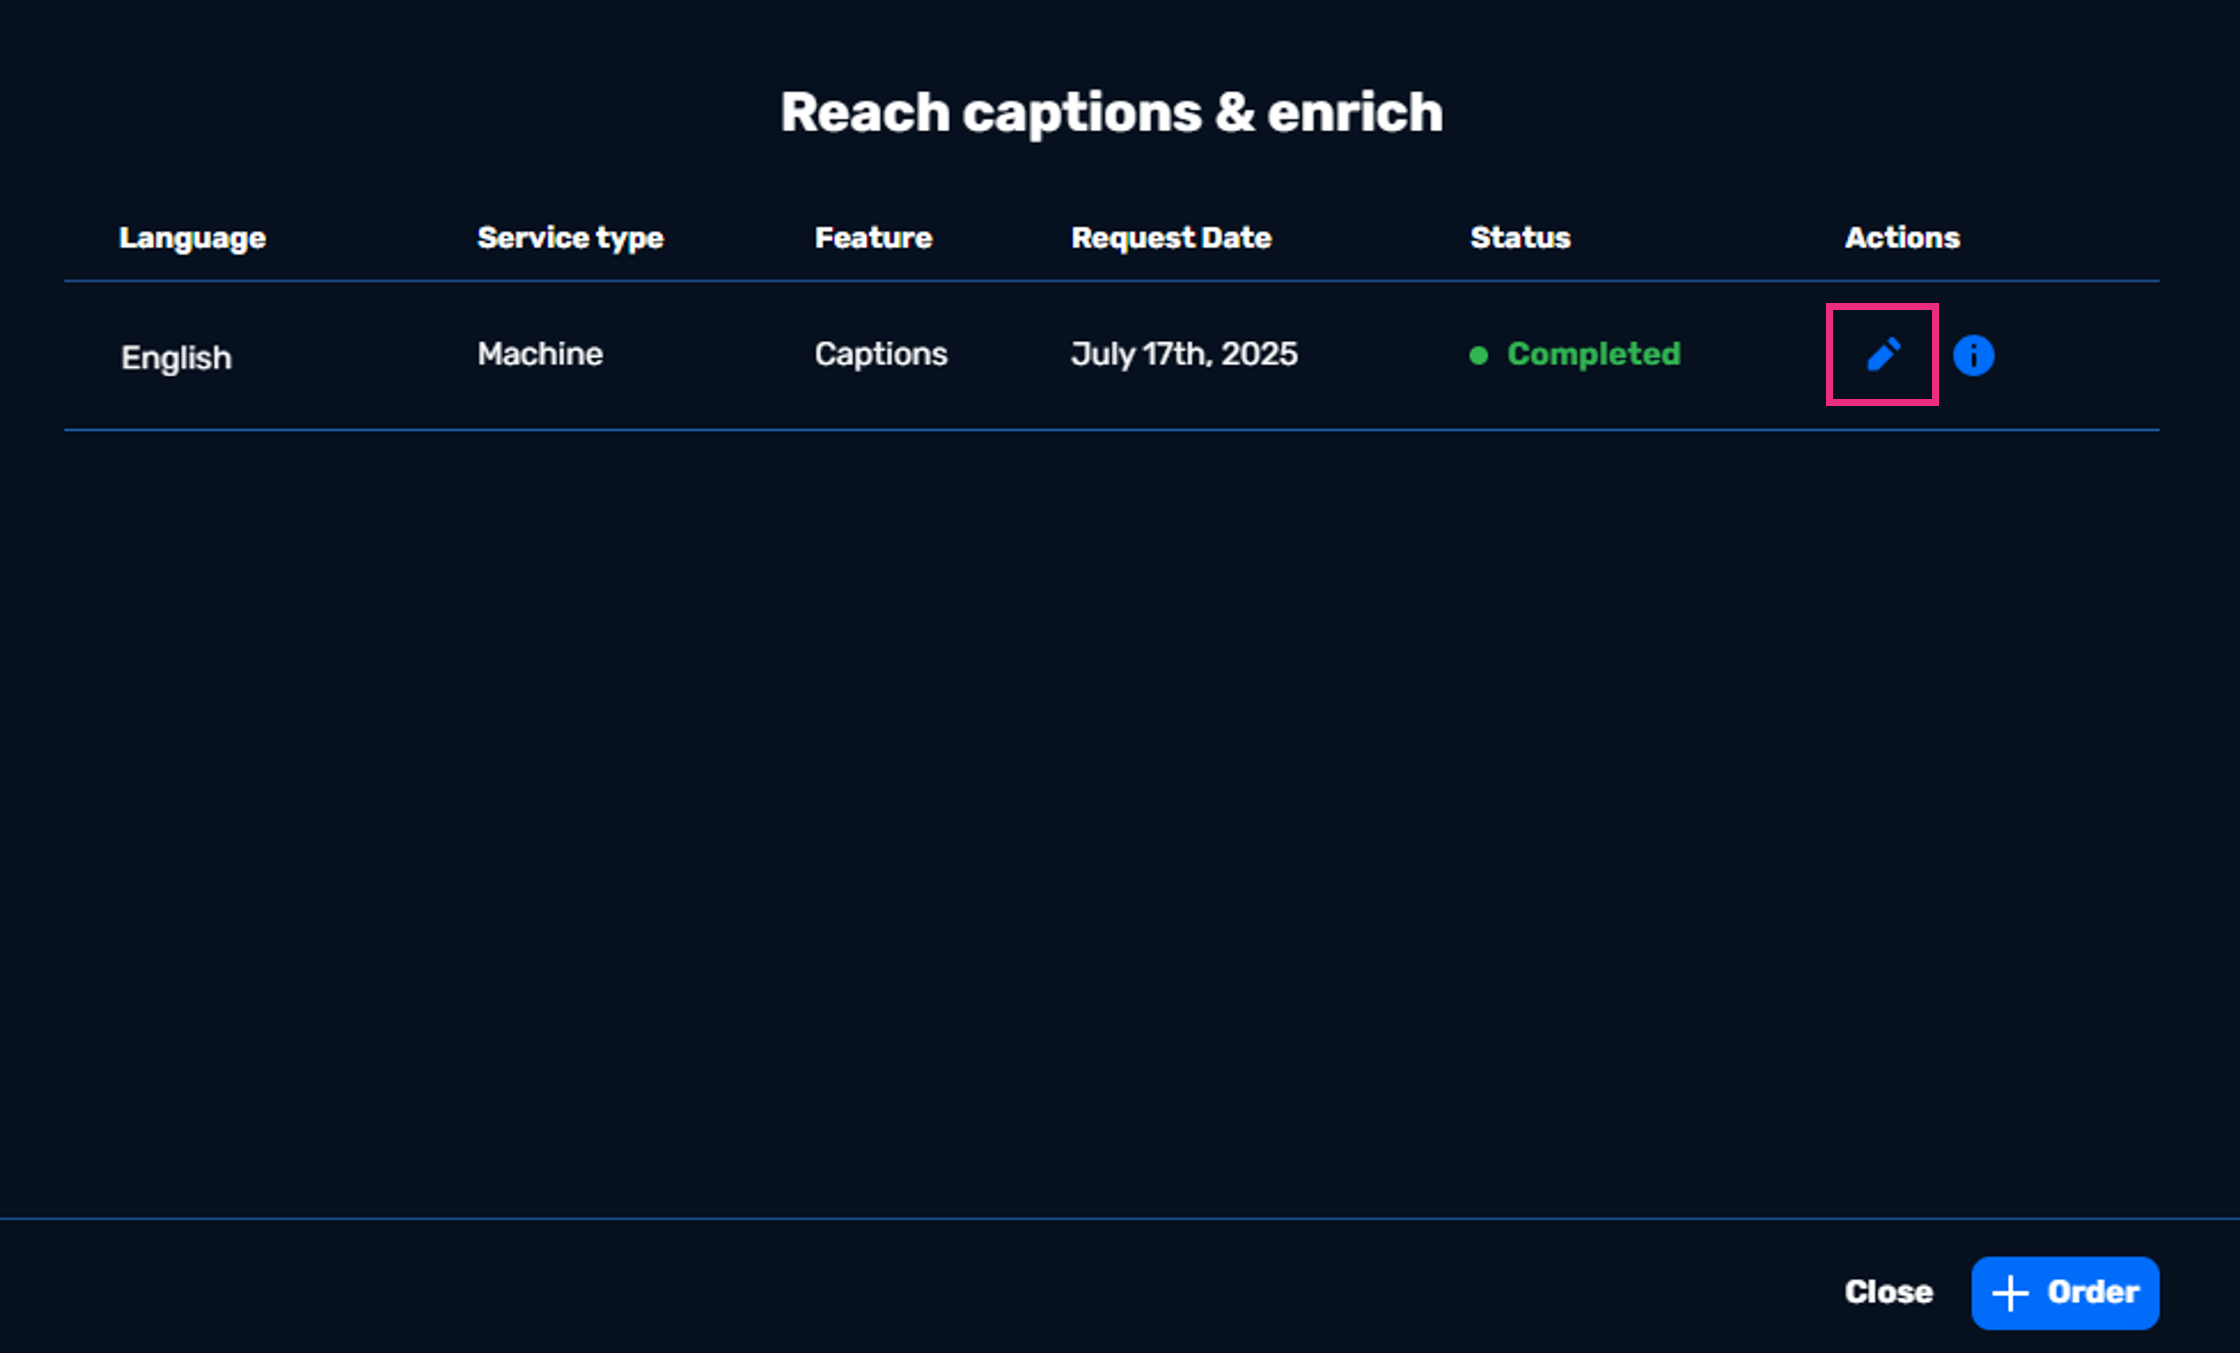Click the Status column header
The height and width of the screenshot is (1353, 2240).
point(1520,238)
